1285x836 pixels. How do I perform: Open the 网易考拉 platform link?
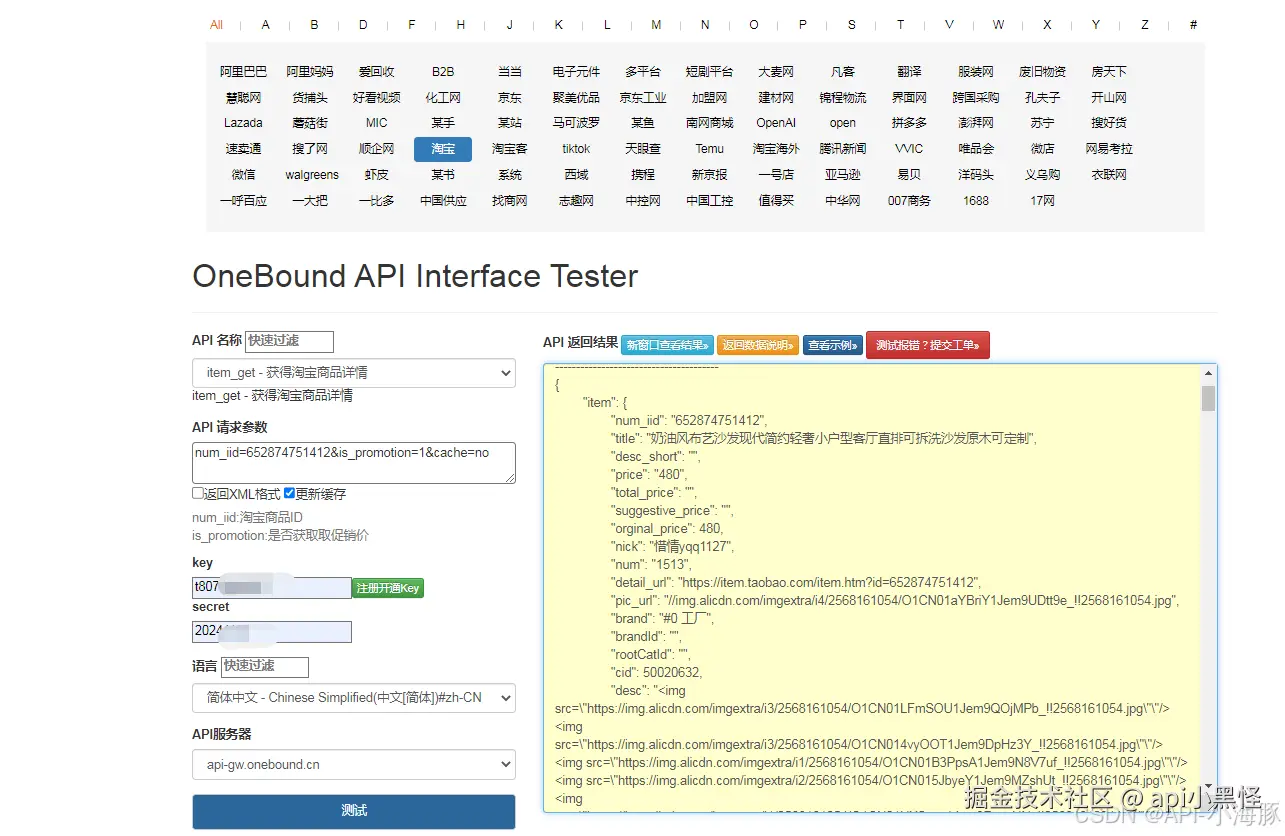click(x=1108, y=149)
